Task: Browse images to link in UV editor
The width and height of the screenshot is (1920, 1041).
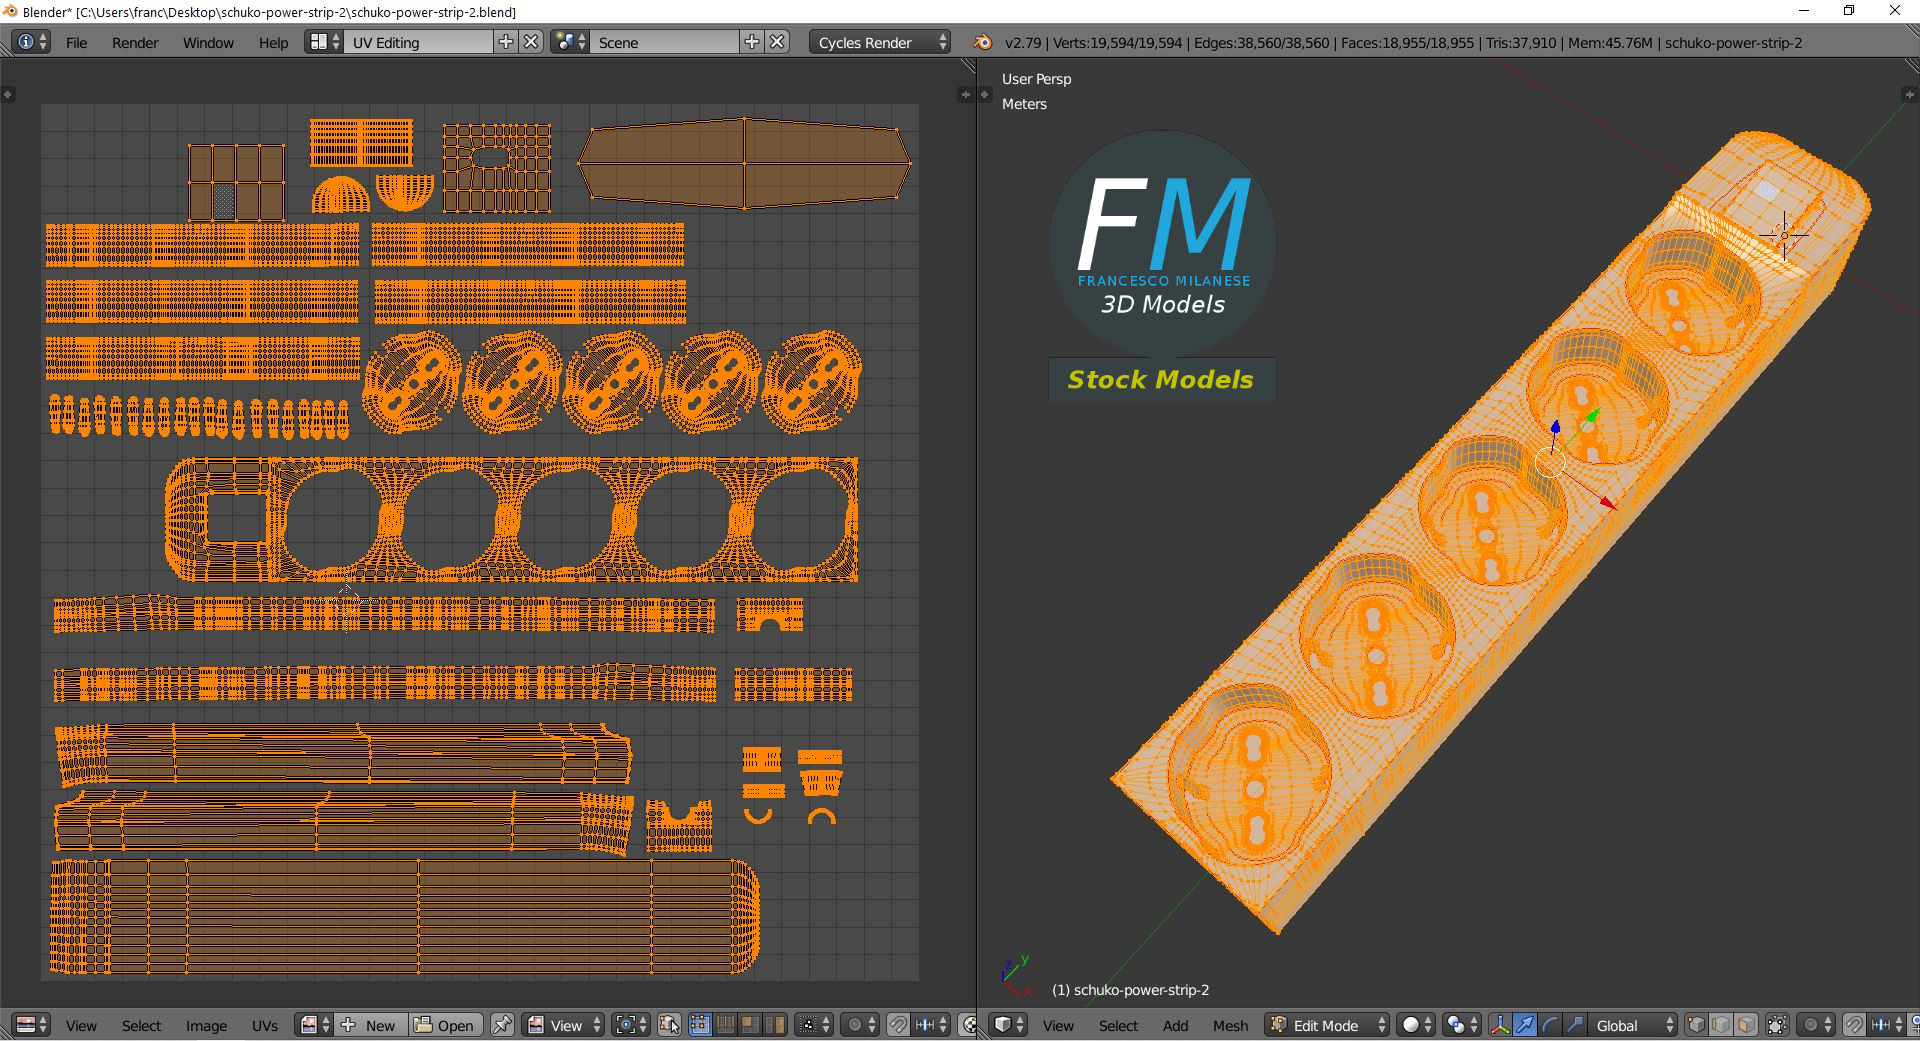Action: coord(315,1025)
